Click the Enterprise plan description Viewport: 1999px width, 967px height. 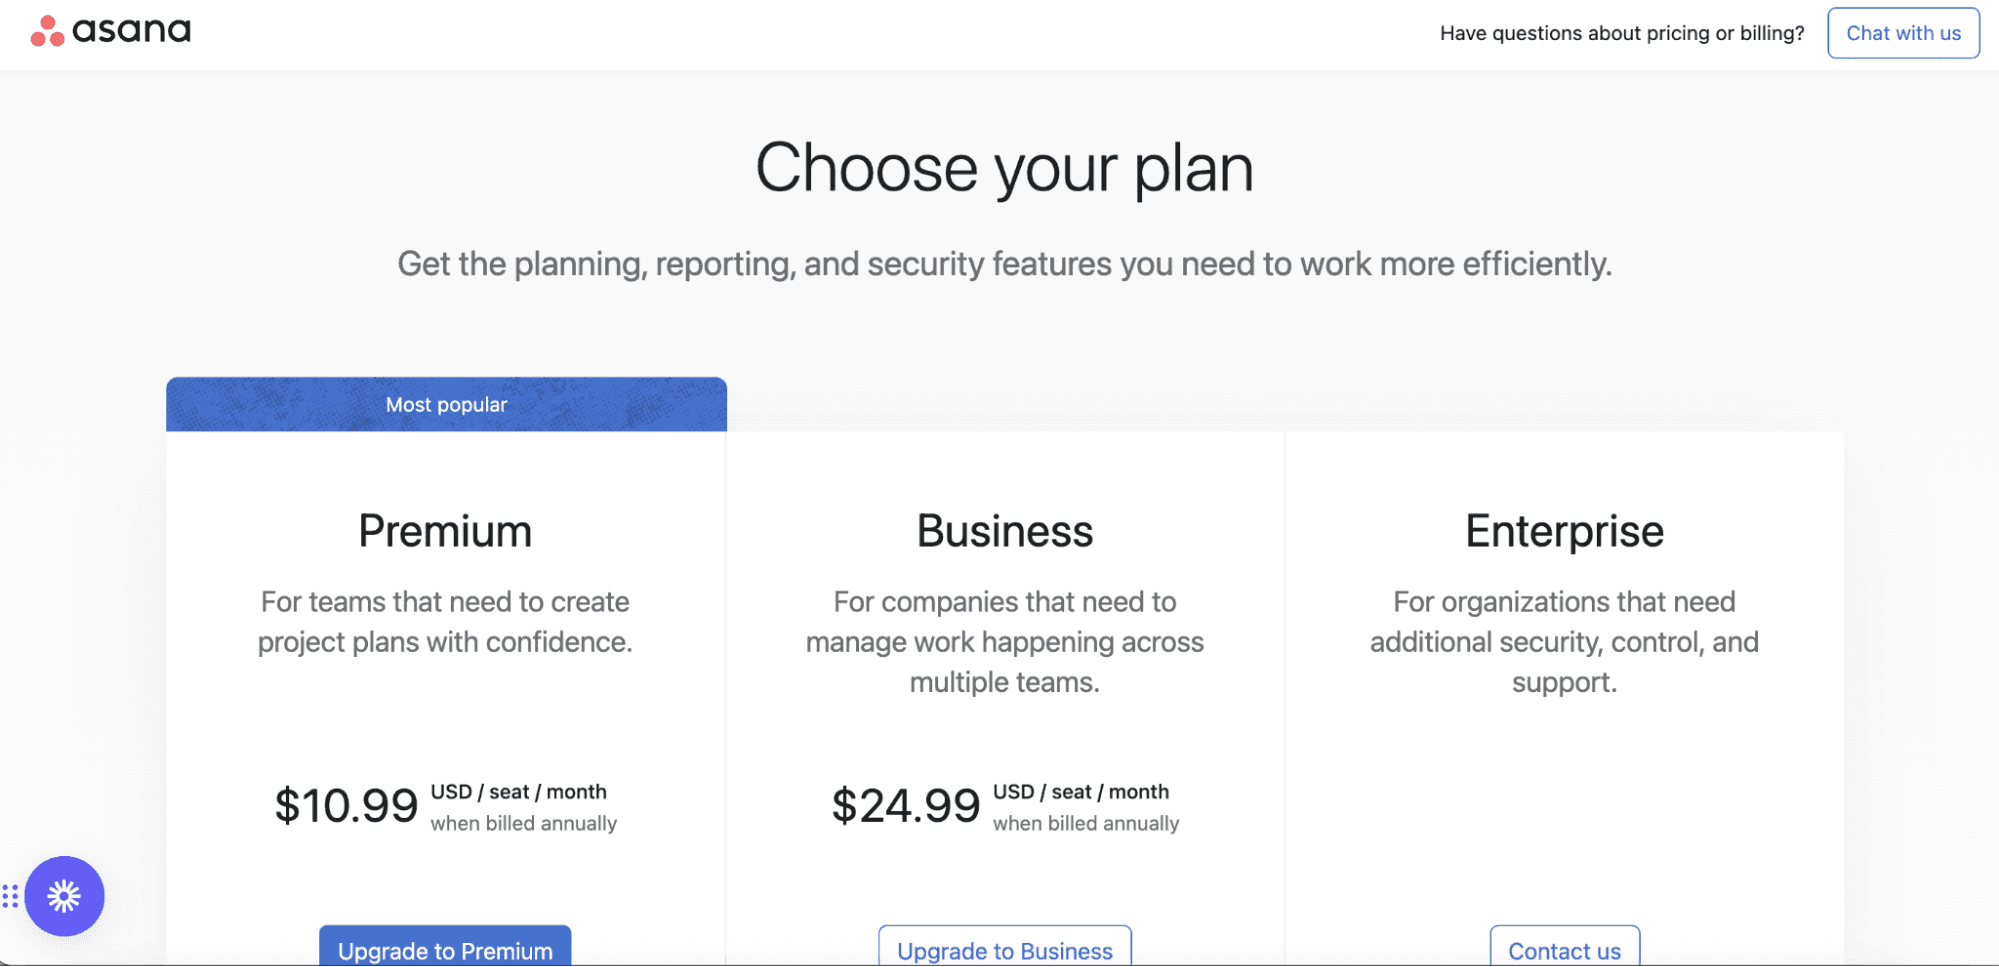(x=1564, y=641)
